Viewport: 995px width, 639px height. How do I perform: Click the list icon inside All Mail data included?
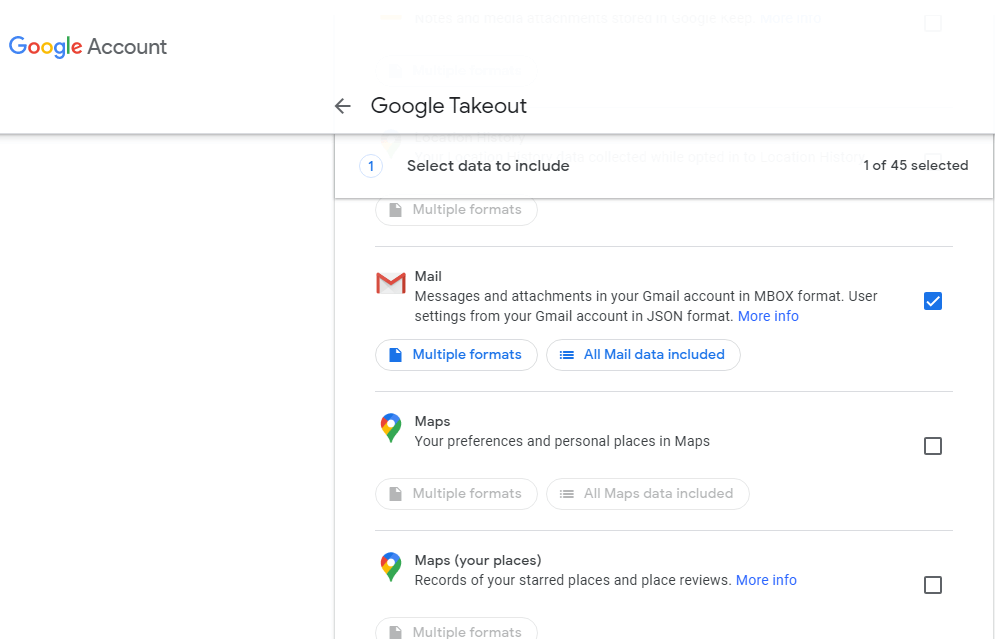[x=566, y=354]
